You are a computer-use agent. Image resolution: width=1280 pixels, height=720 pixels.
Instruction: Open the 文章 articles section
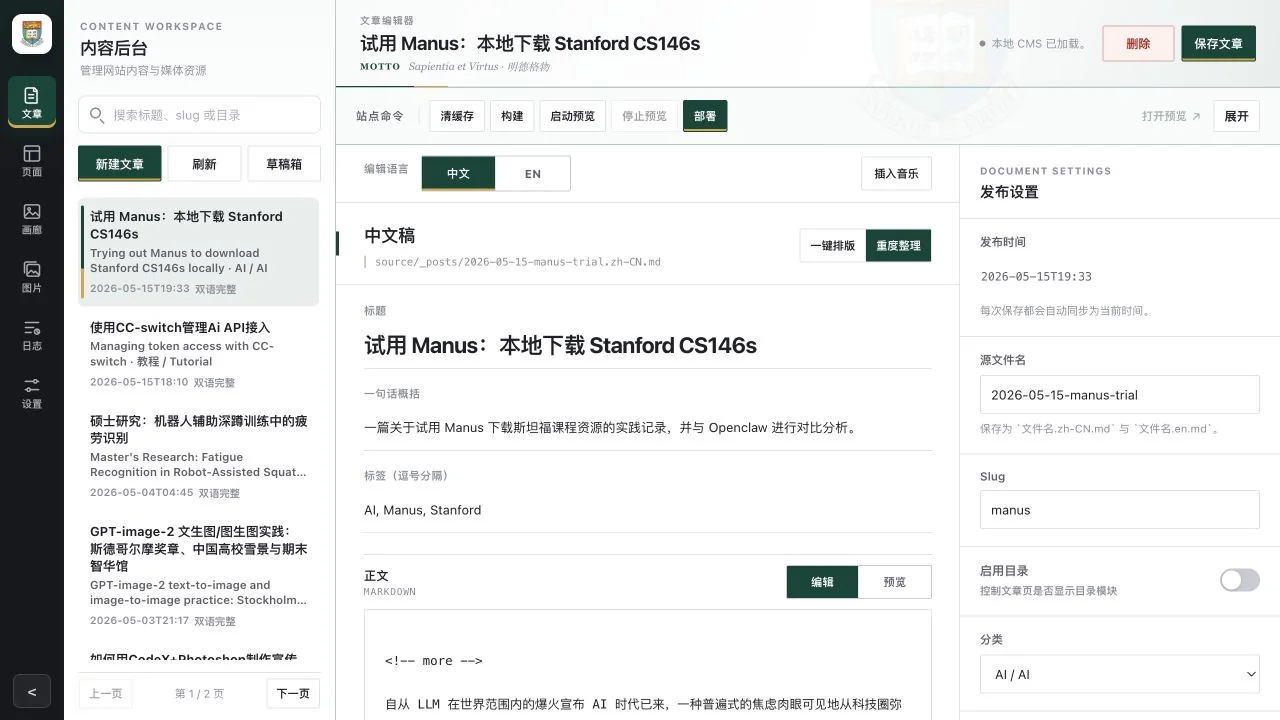[32, 102]
